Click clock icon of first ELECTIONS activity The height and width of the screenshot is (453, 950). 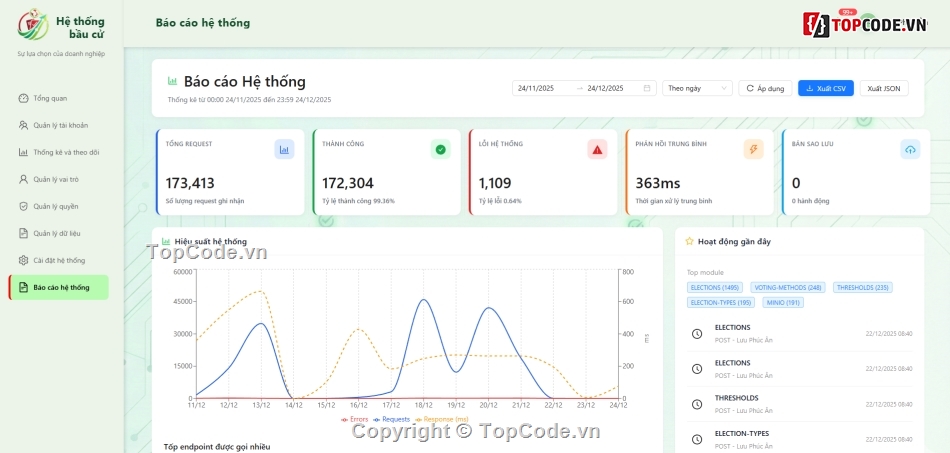pyautogui.click(x=697, y=334)
